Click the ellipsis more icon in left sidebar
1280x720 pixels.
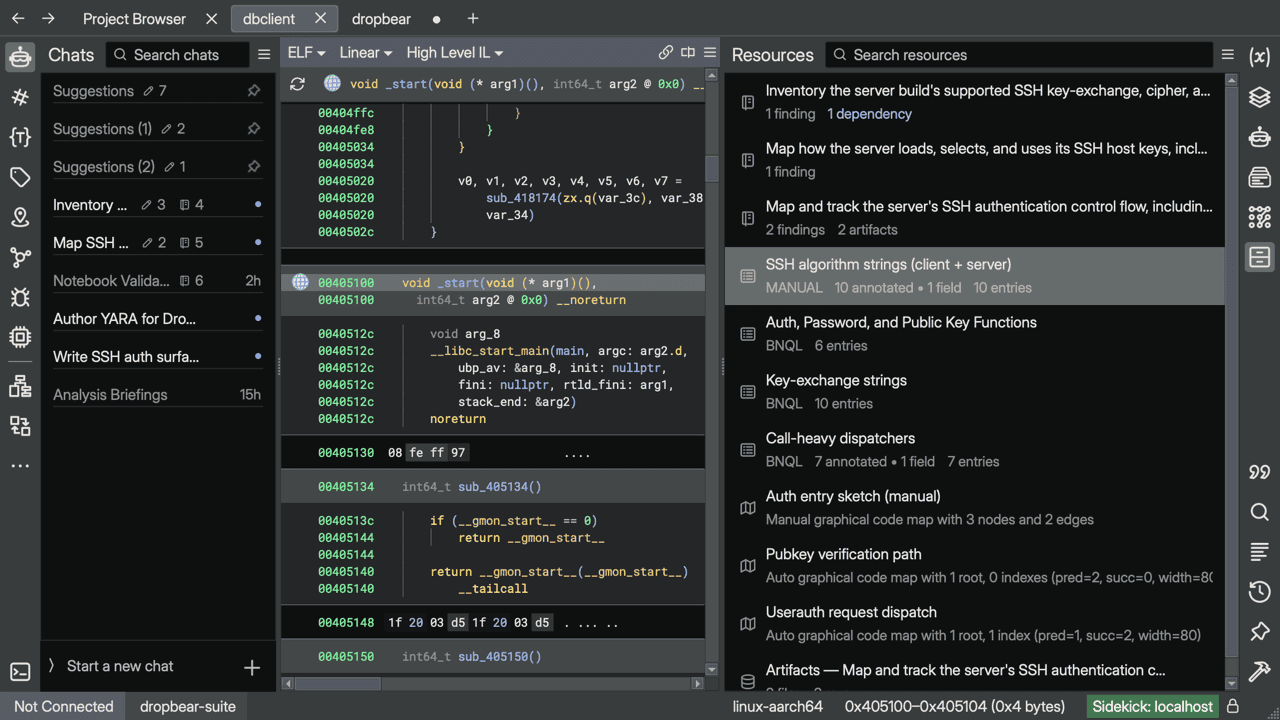point(20,466)
